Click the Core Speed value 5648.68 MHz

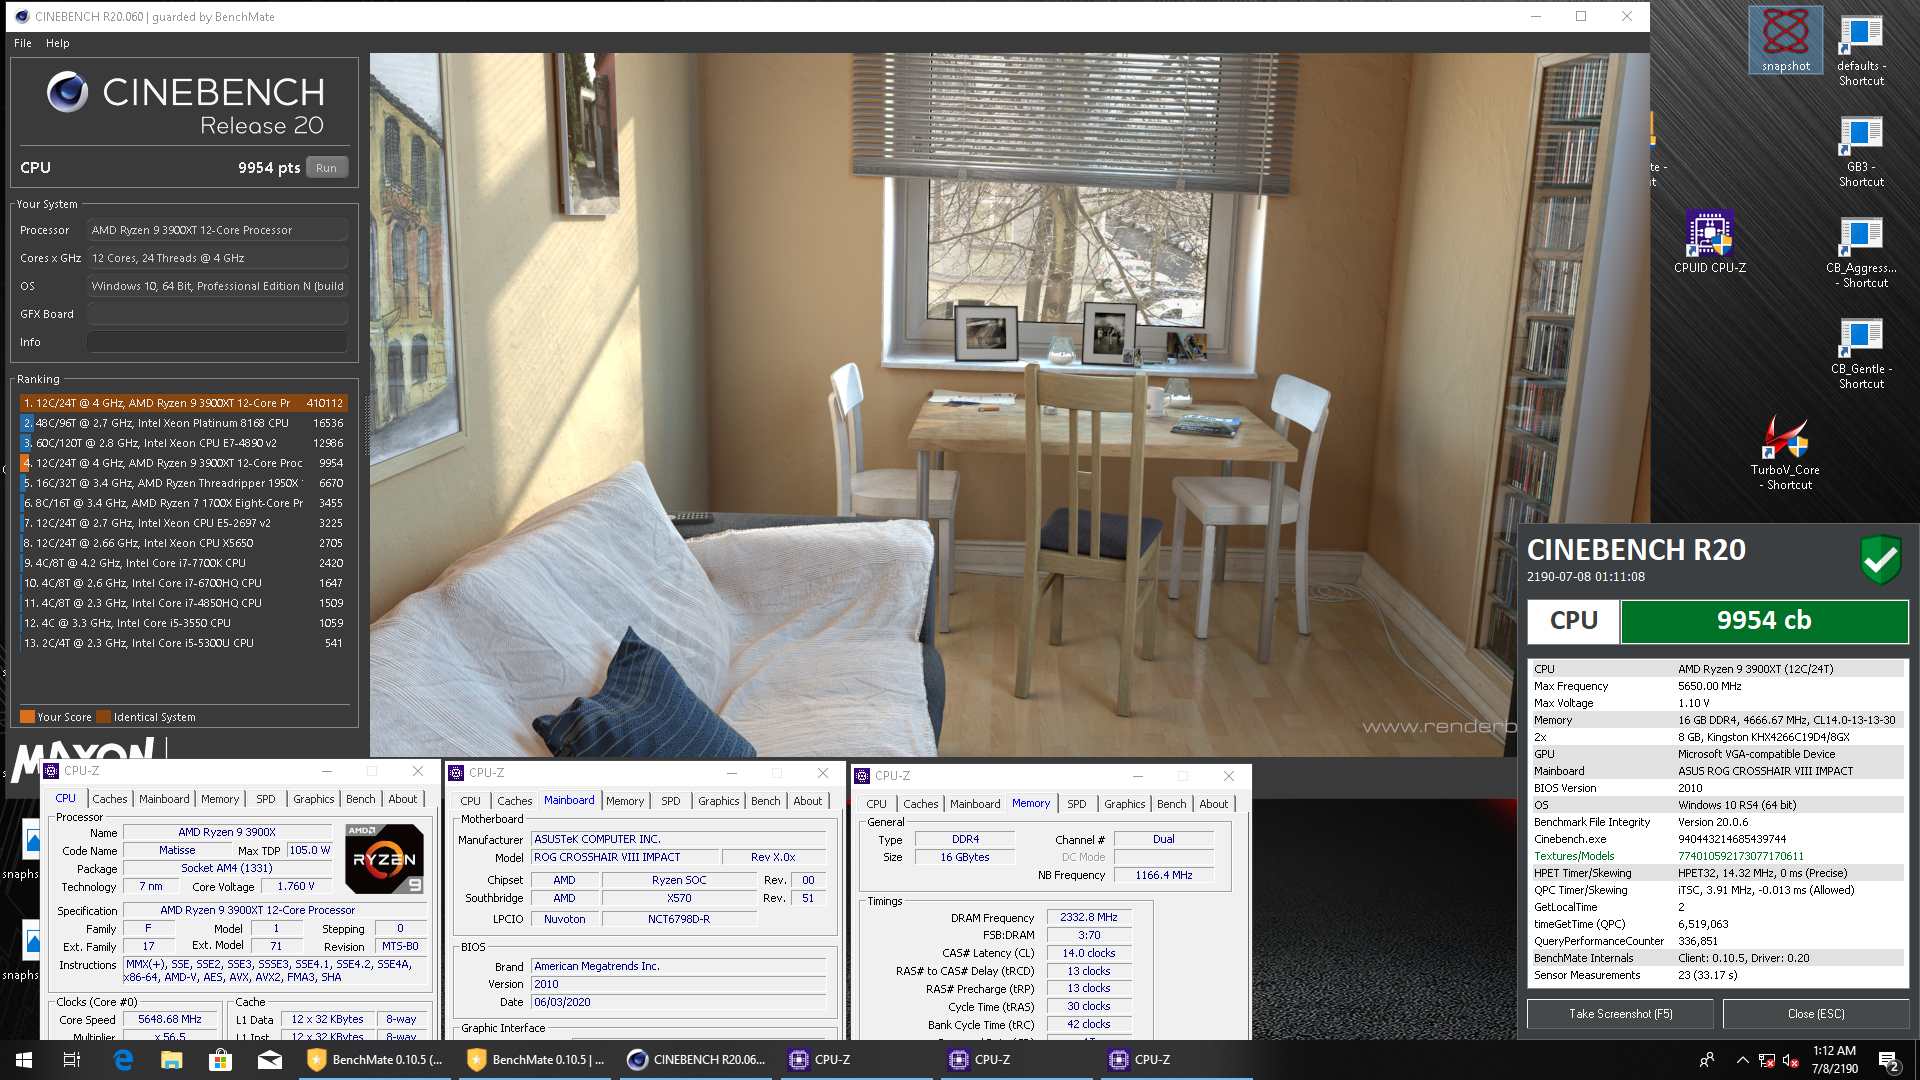pos(170,1020)
